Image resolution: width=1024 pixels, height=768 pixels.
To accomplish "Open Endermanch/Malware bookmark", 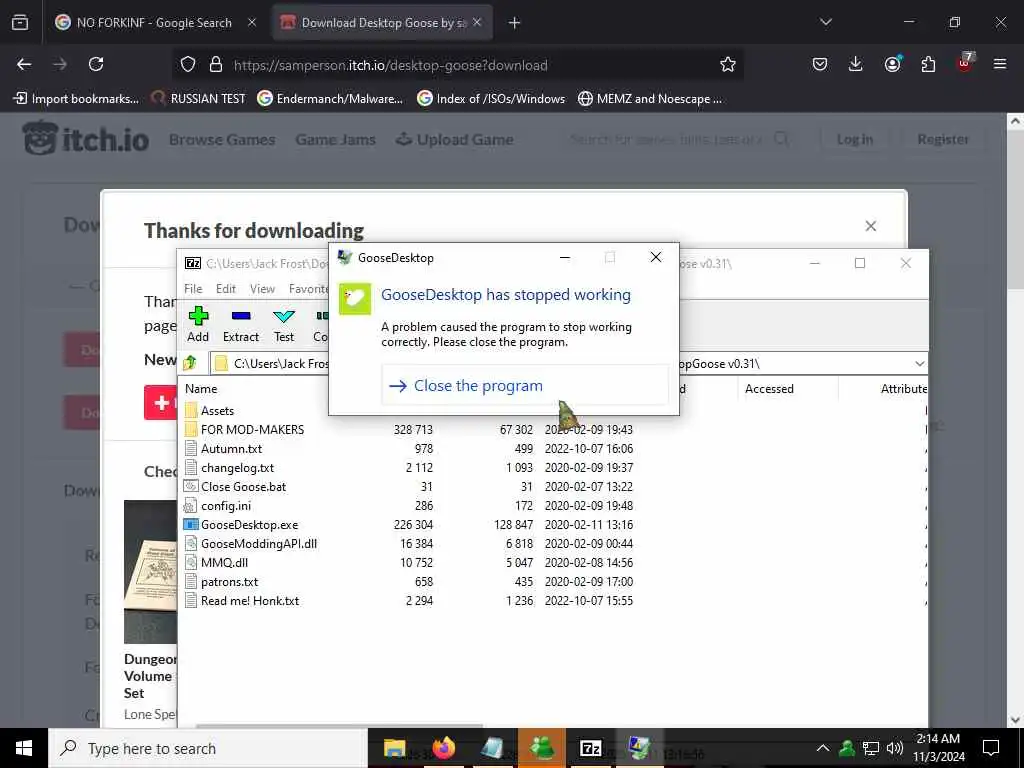I will pos(330,99).
